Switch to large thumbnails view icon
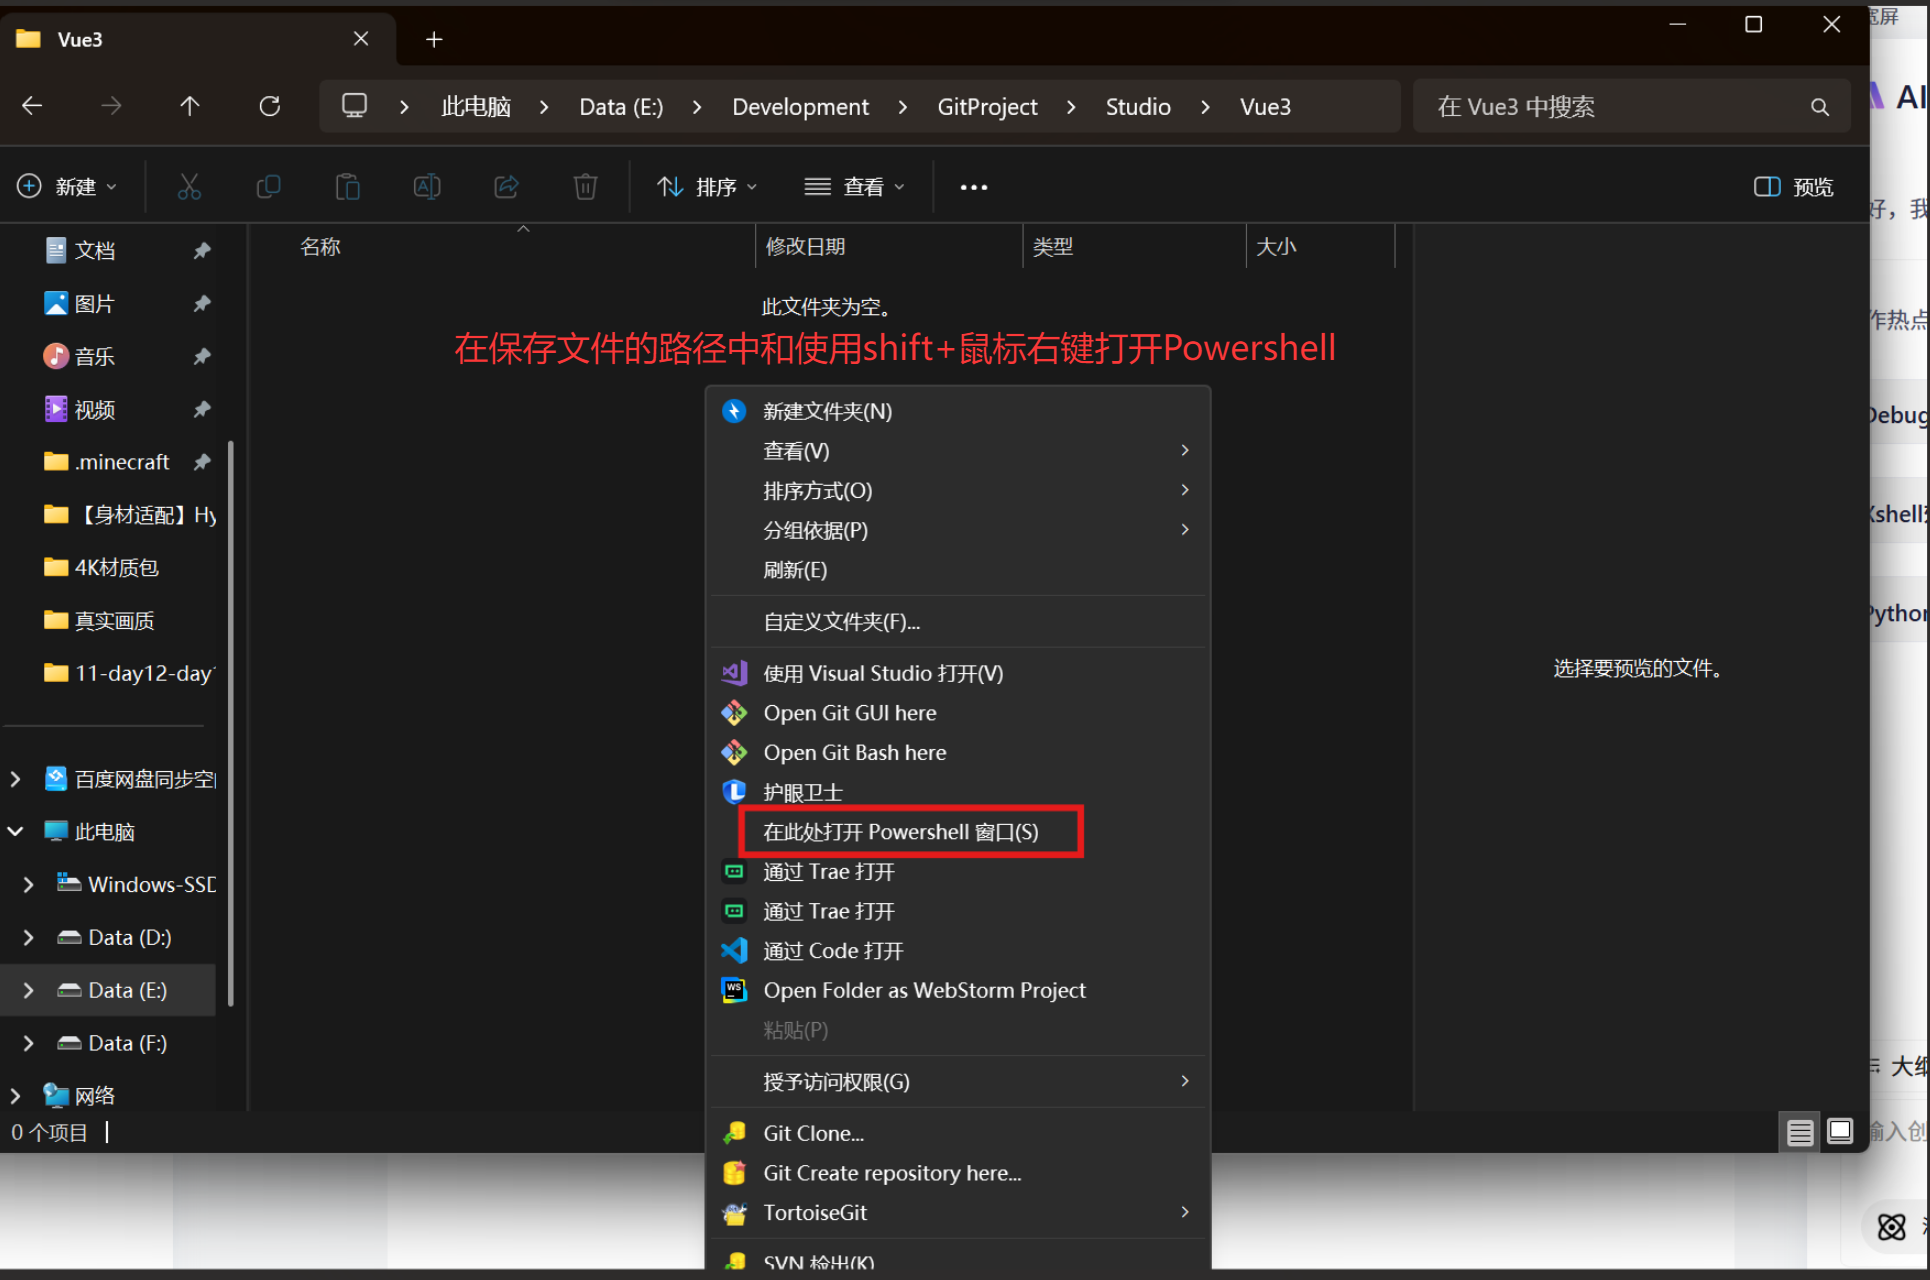This screenshot has height=1280, width=1930. click(x=1840, y=1131)
